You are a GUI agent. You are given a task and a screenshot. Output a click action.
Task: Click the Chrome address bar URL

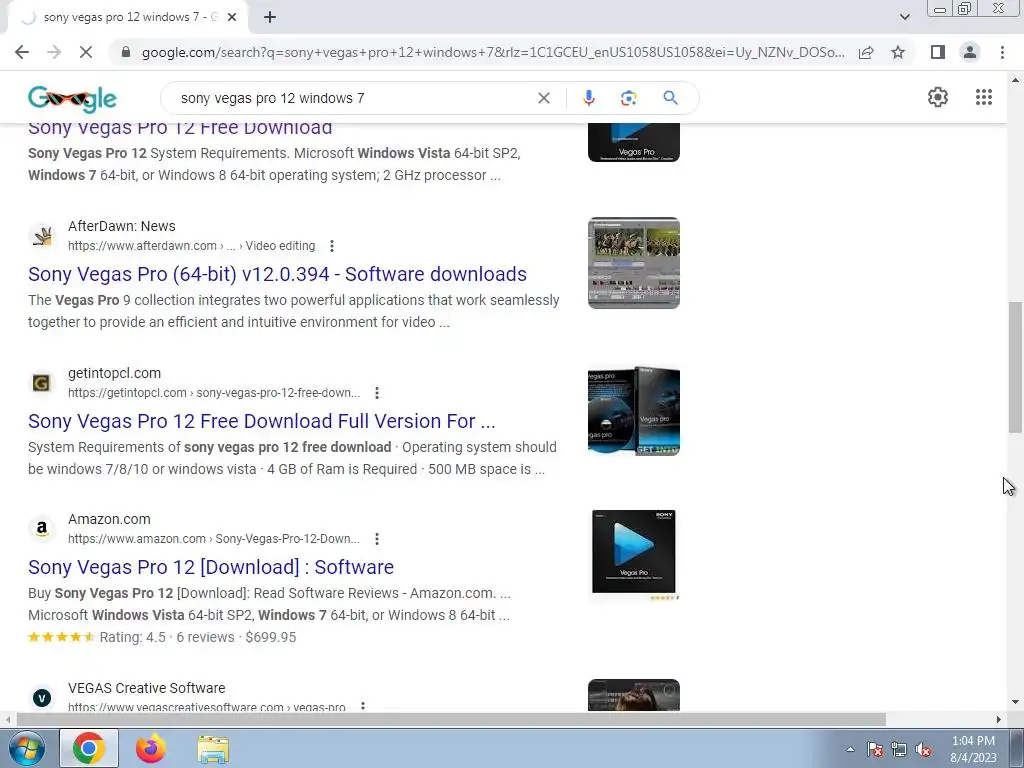point(493,52)
